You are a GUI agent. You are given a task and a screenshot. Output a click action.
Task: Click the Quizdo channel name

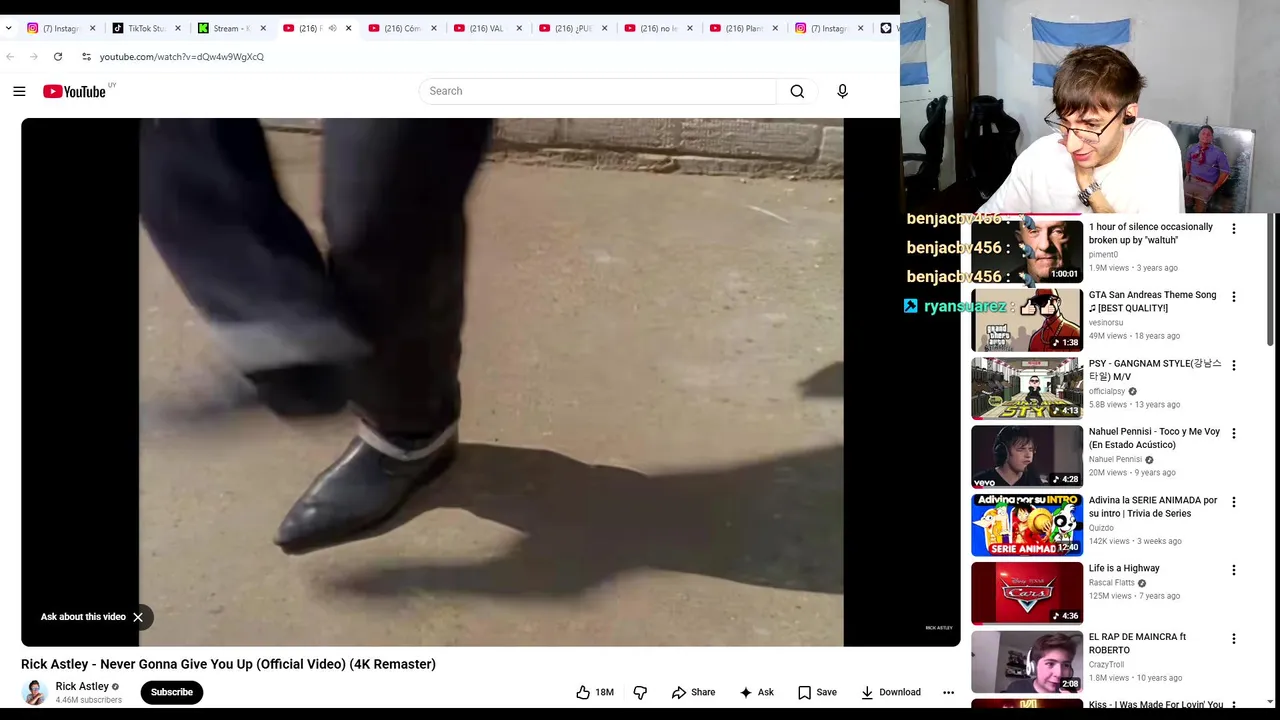point(1101,528)
